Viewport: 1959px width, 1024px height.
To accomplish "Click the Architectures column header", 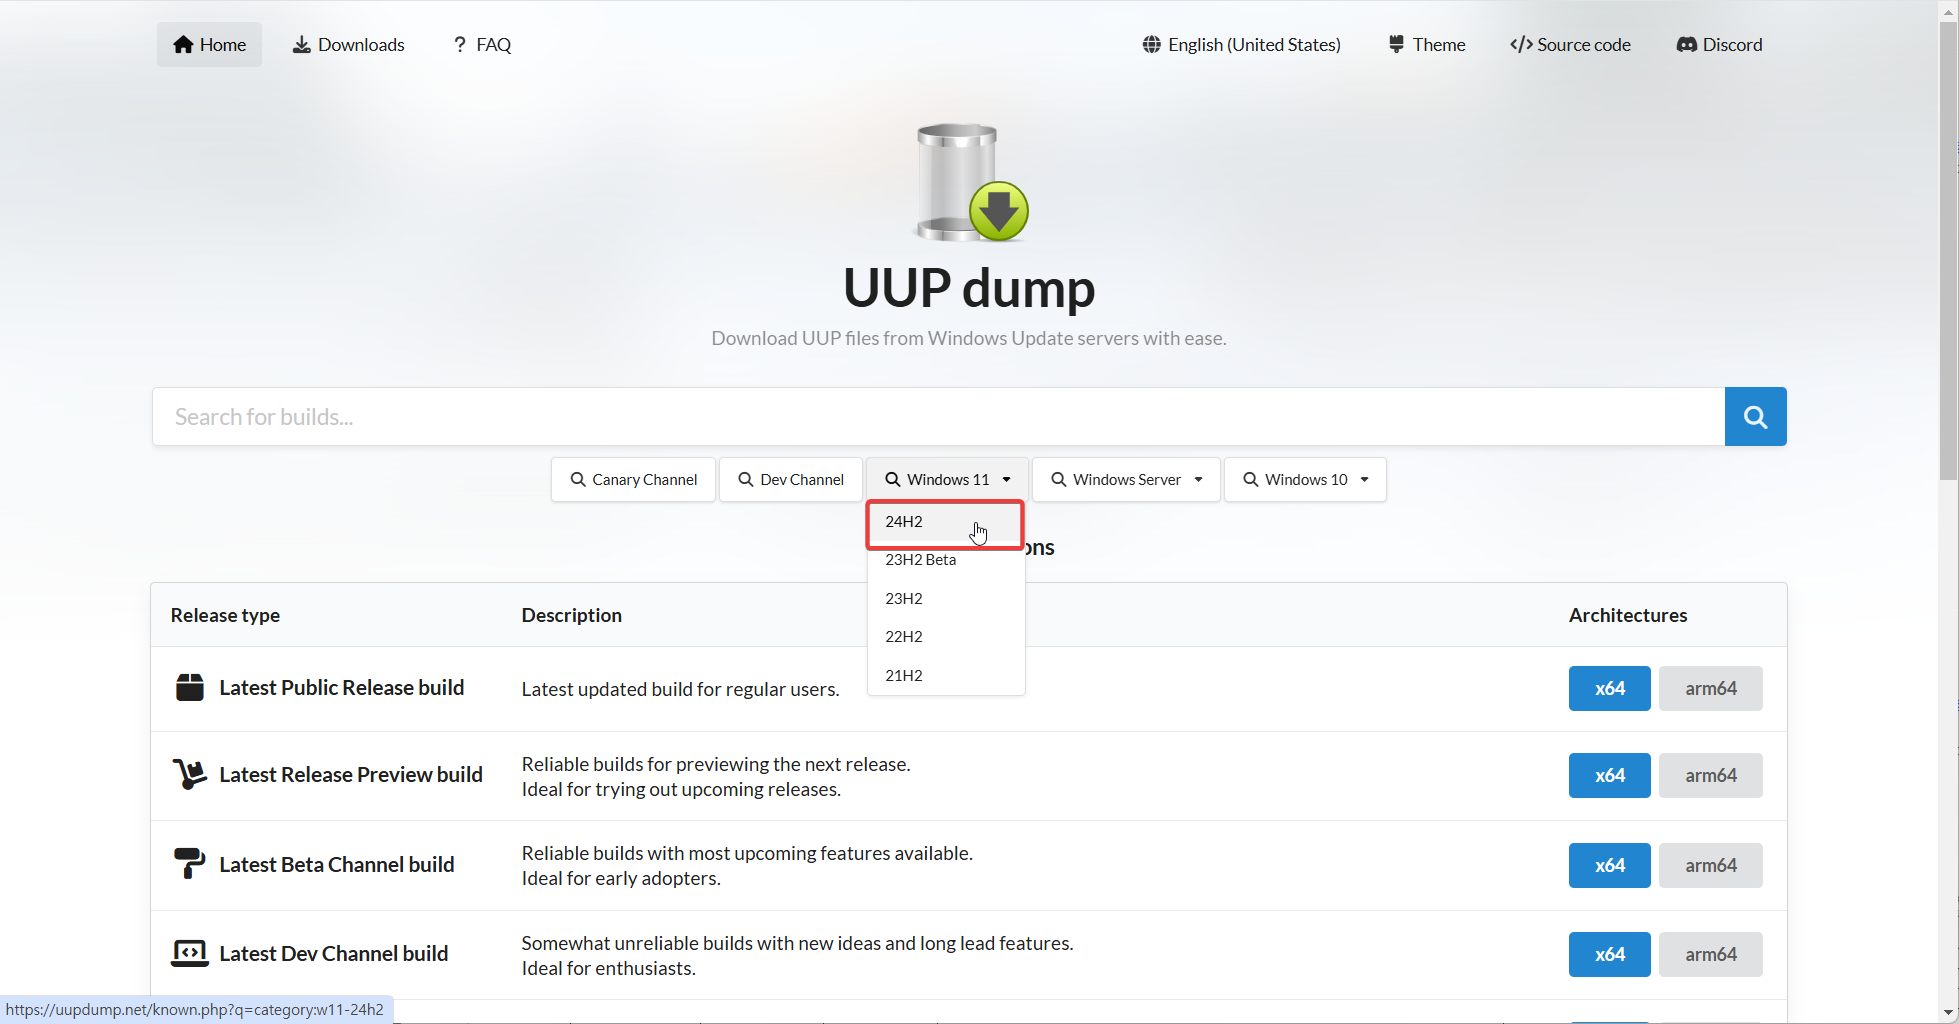I will click(x=1627, y=615).
